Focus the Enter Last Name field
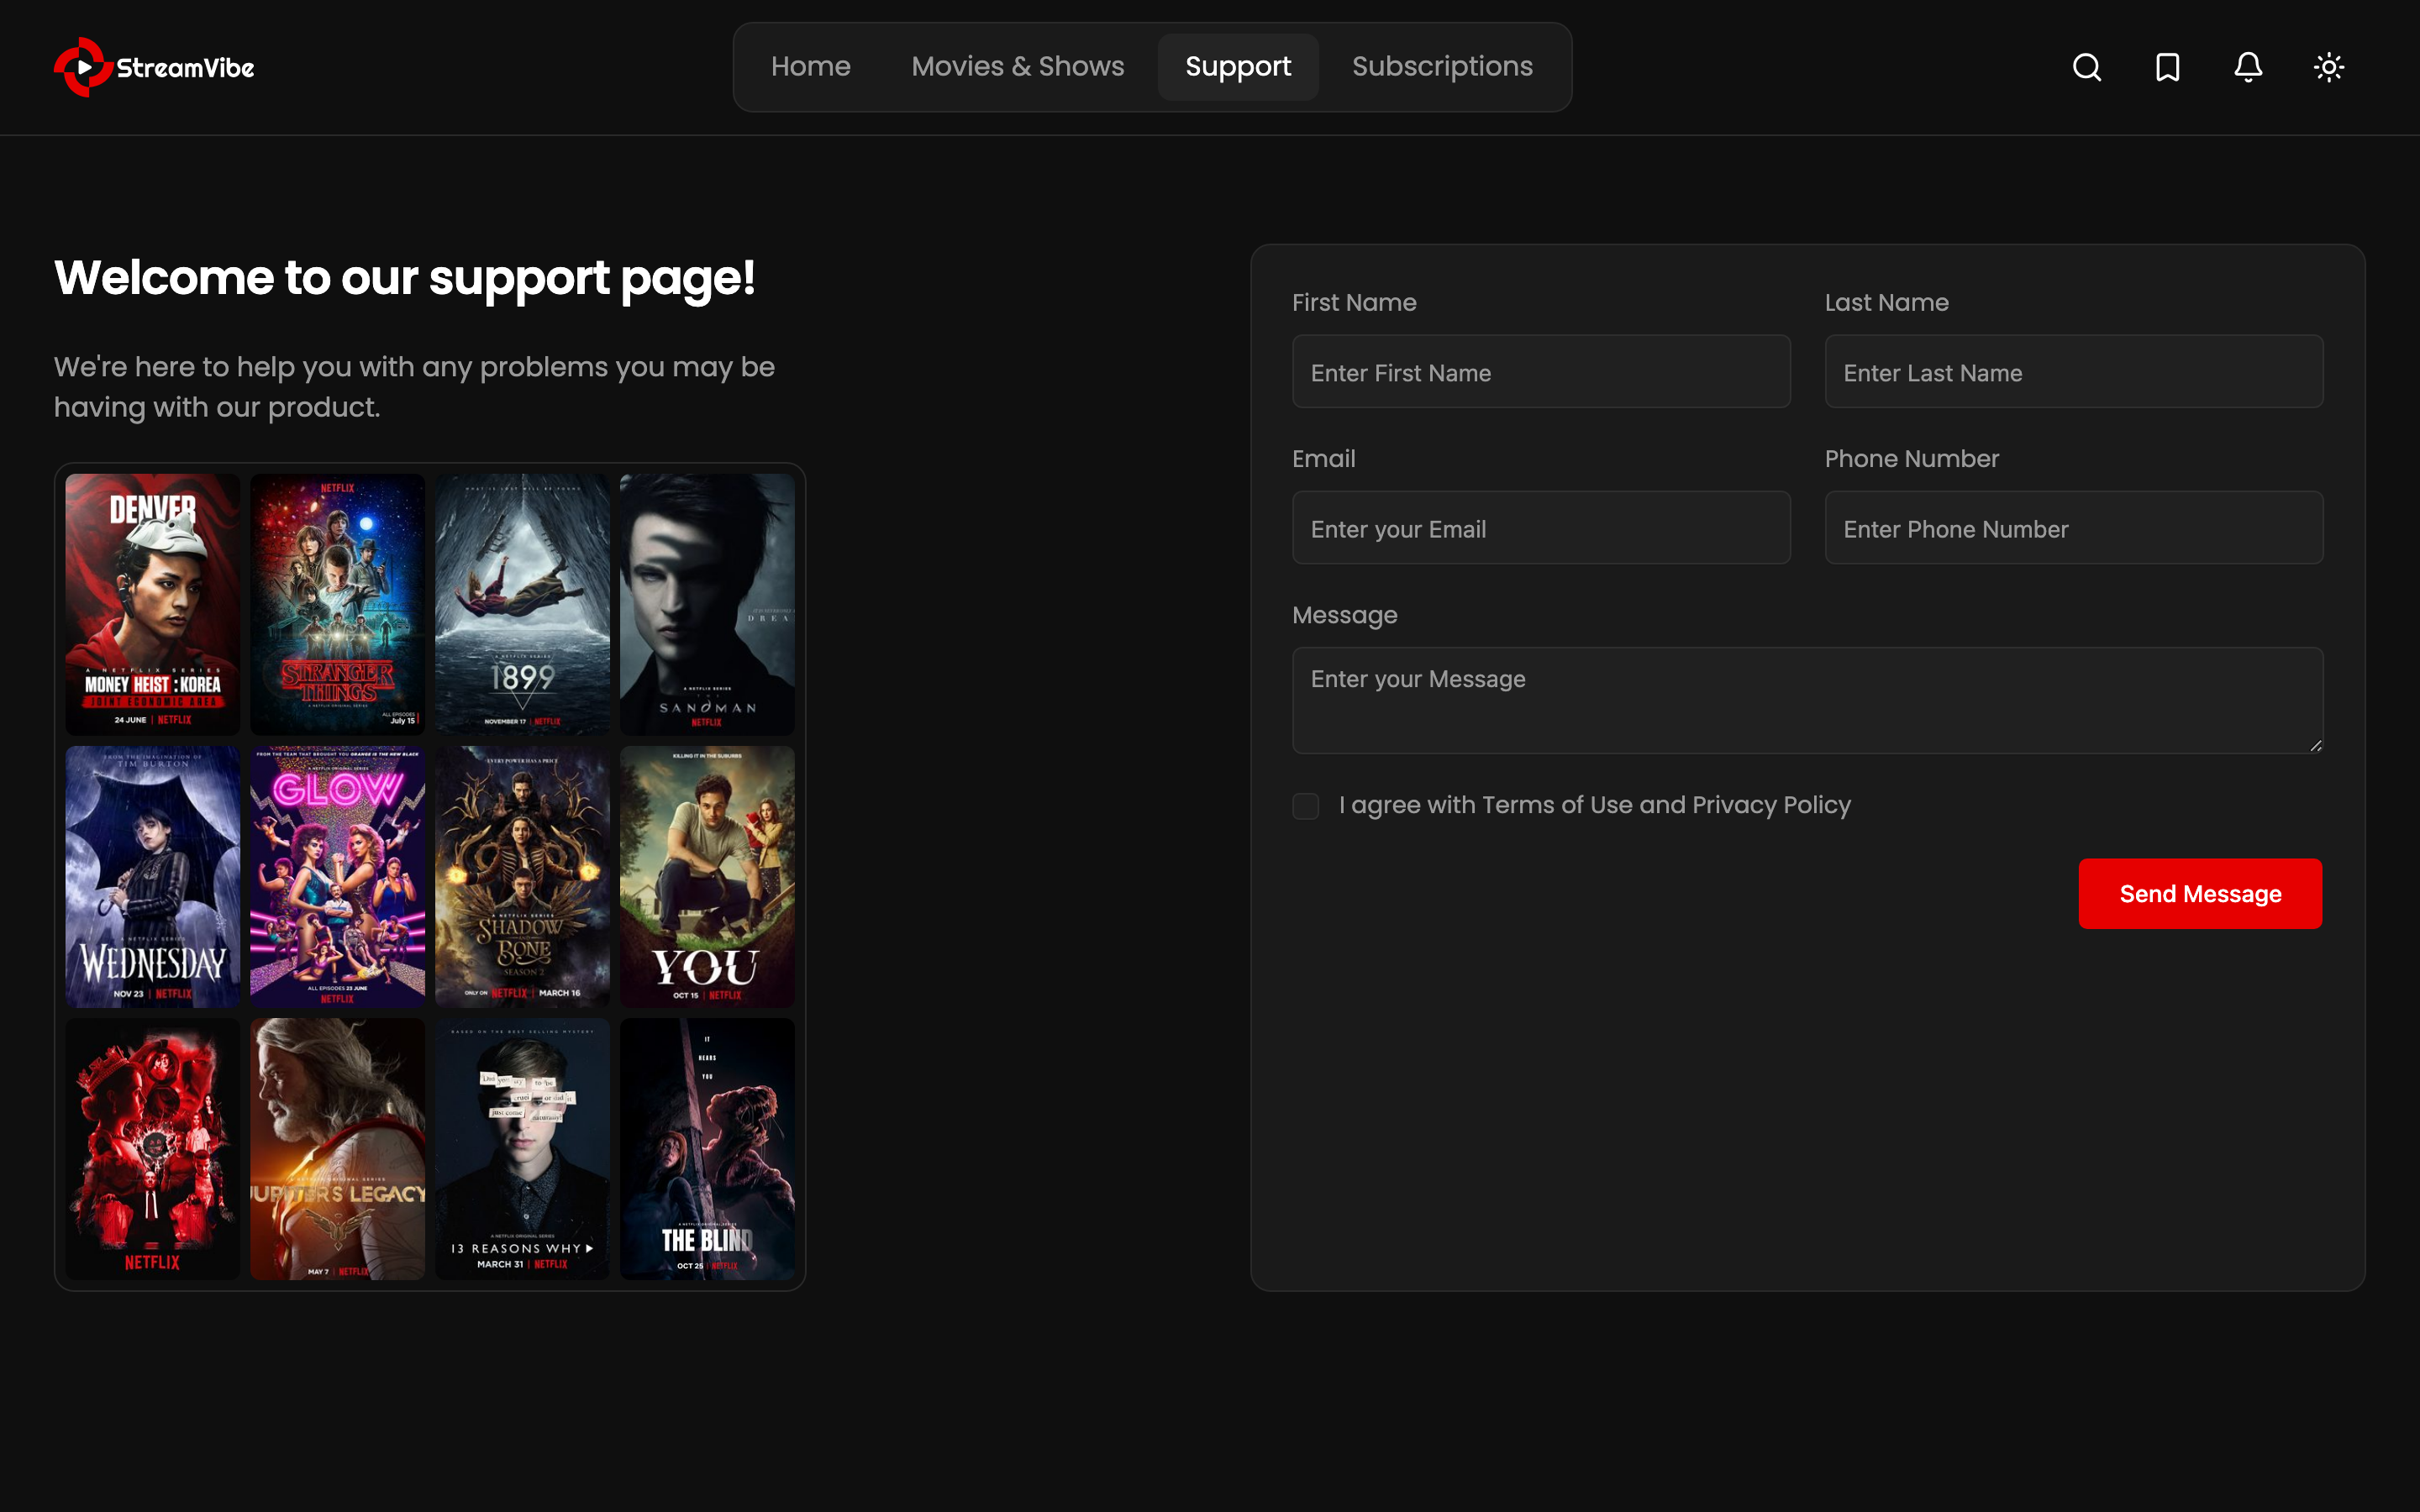Screen dimensions: 2420x1512 coord(2074,372)
